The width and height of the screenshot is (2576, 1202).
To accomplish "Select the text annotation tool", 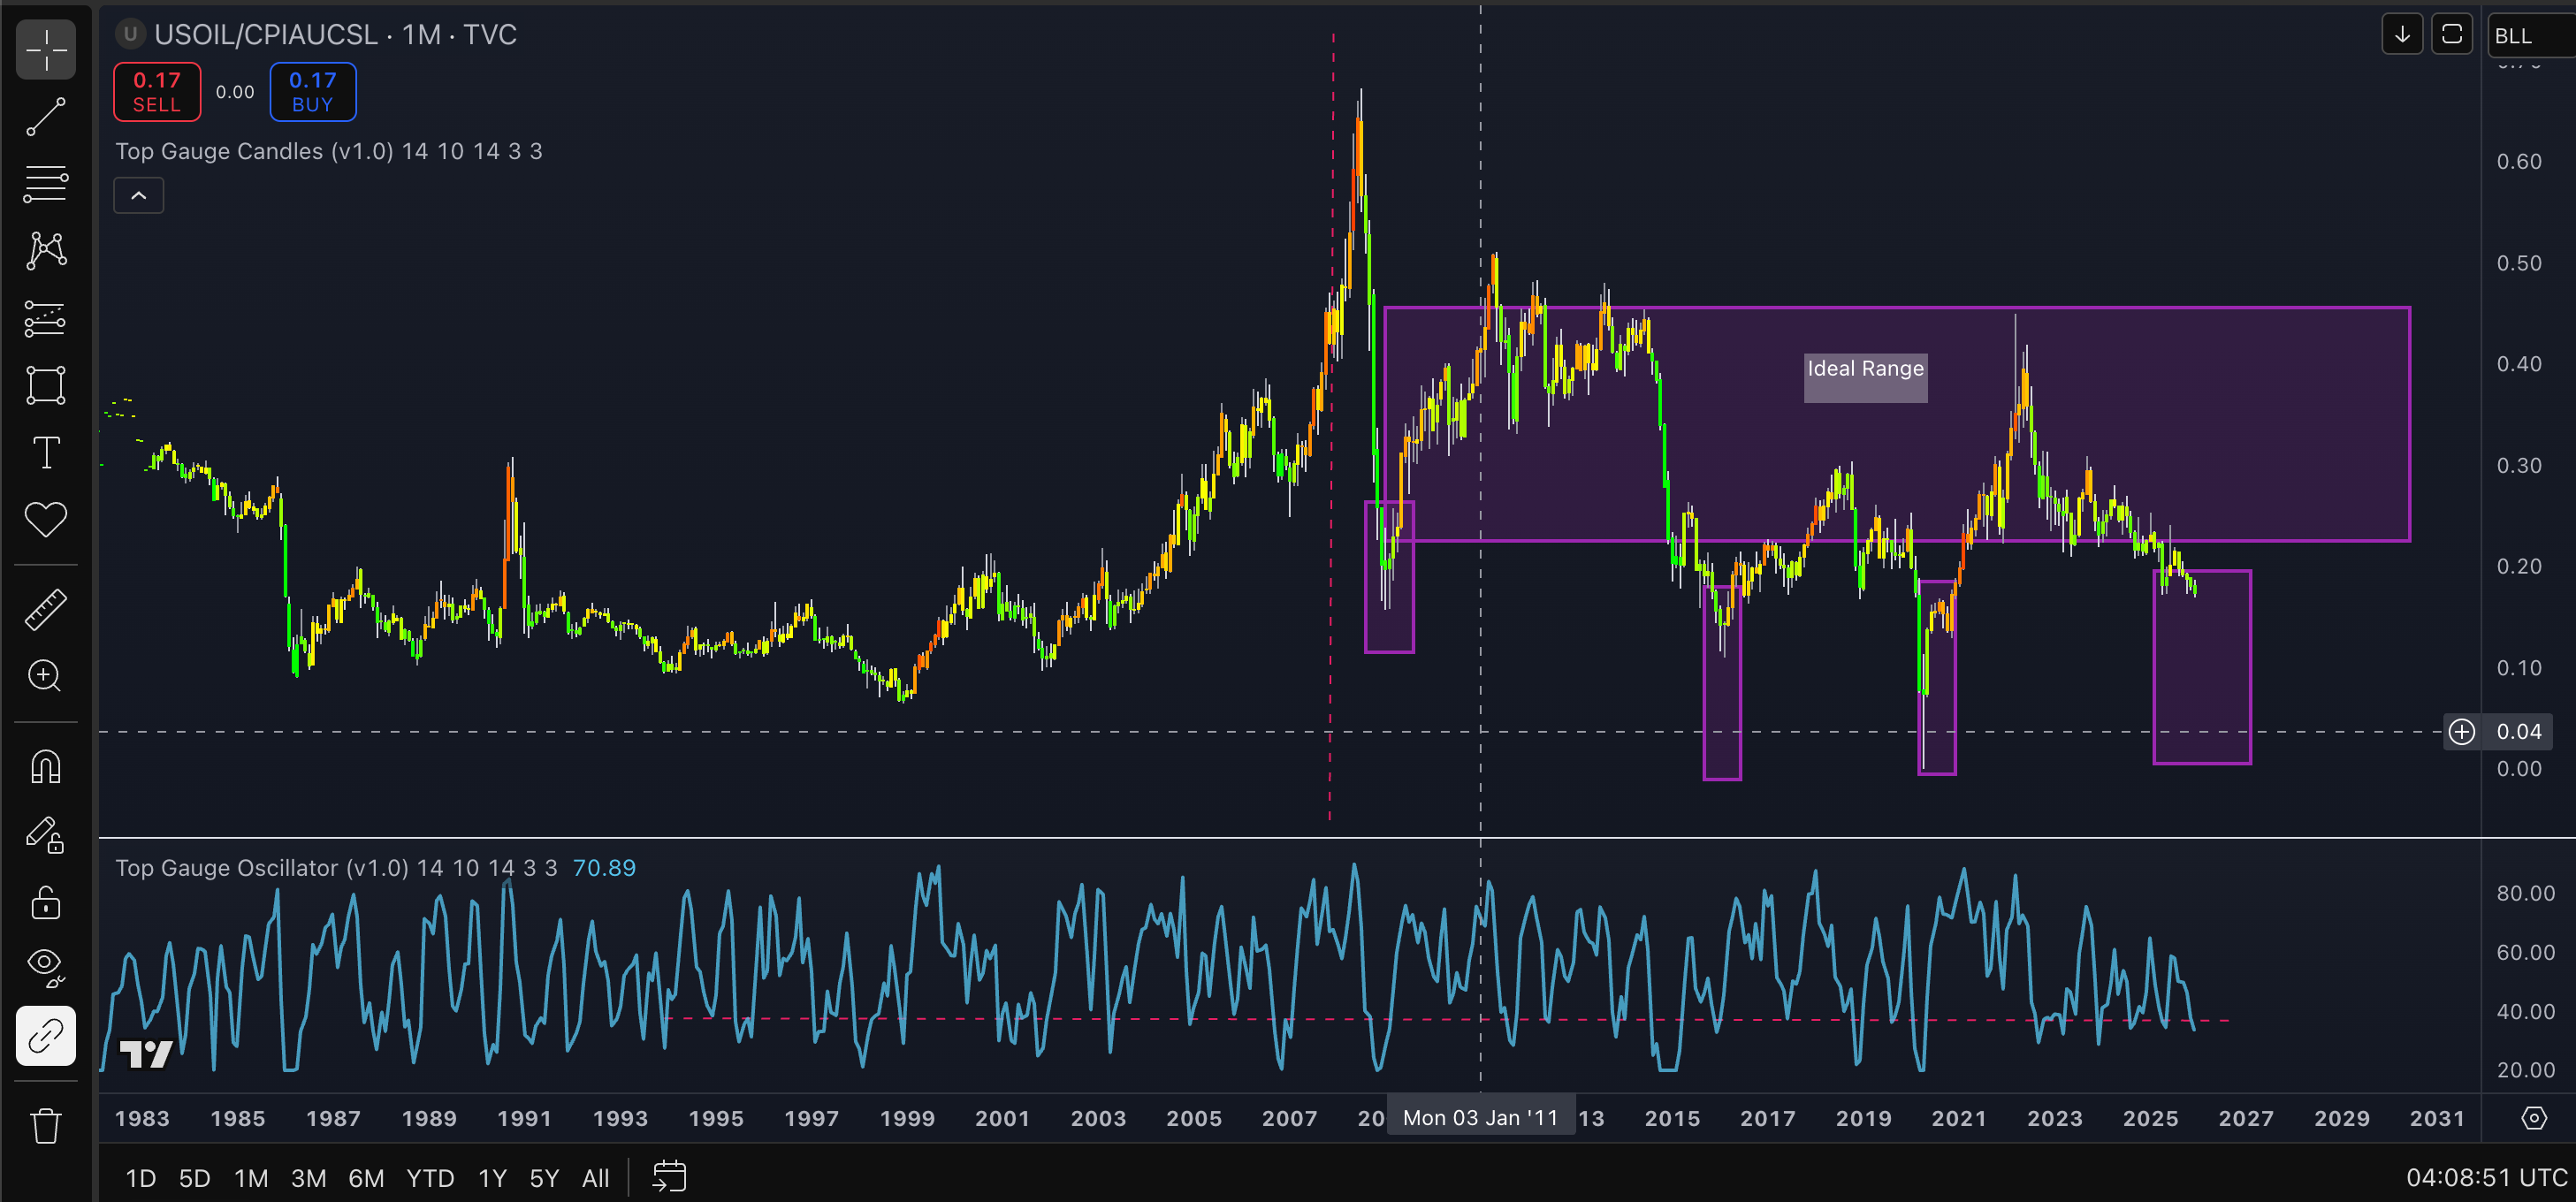I will coord(45,453).
